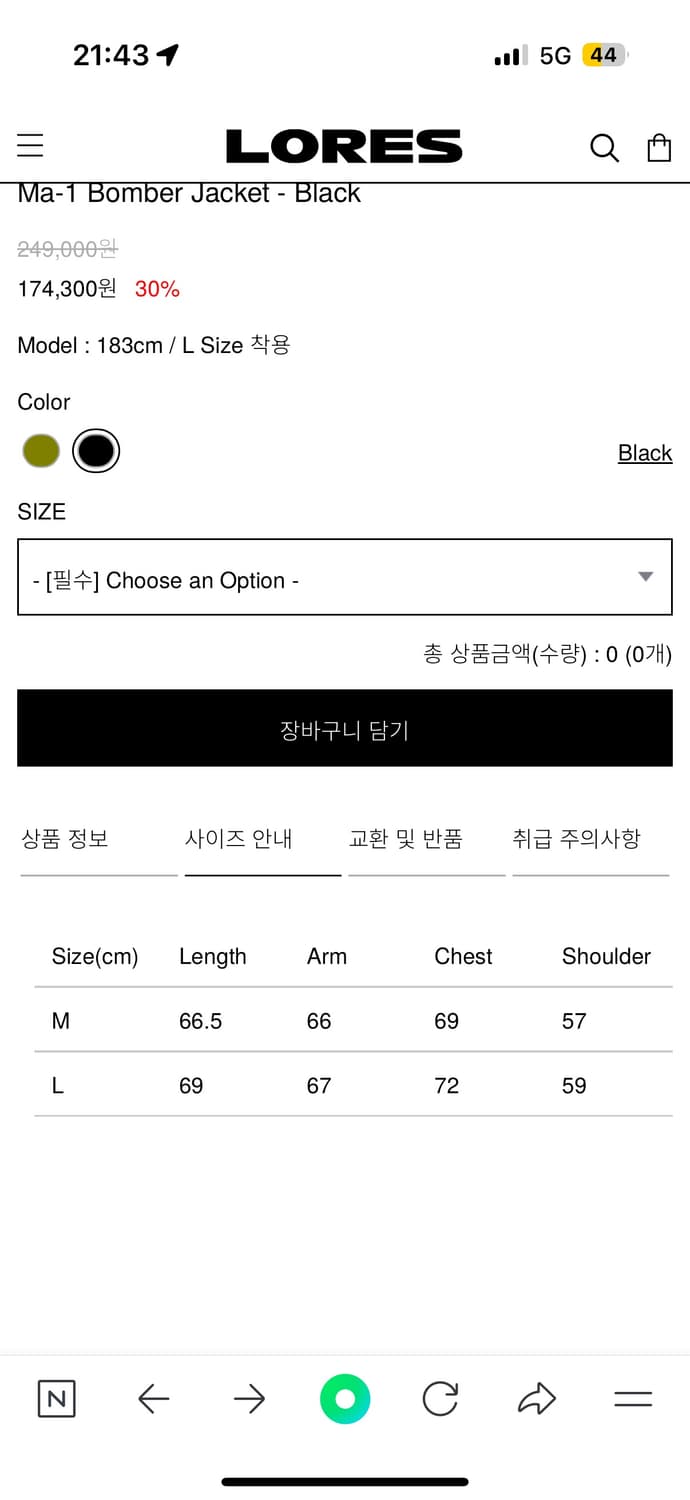The image size is (690, 1500).
Task: Open the shopping cart icon
Action: pos(659,146)
